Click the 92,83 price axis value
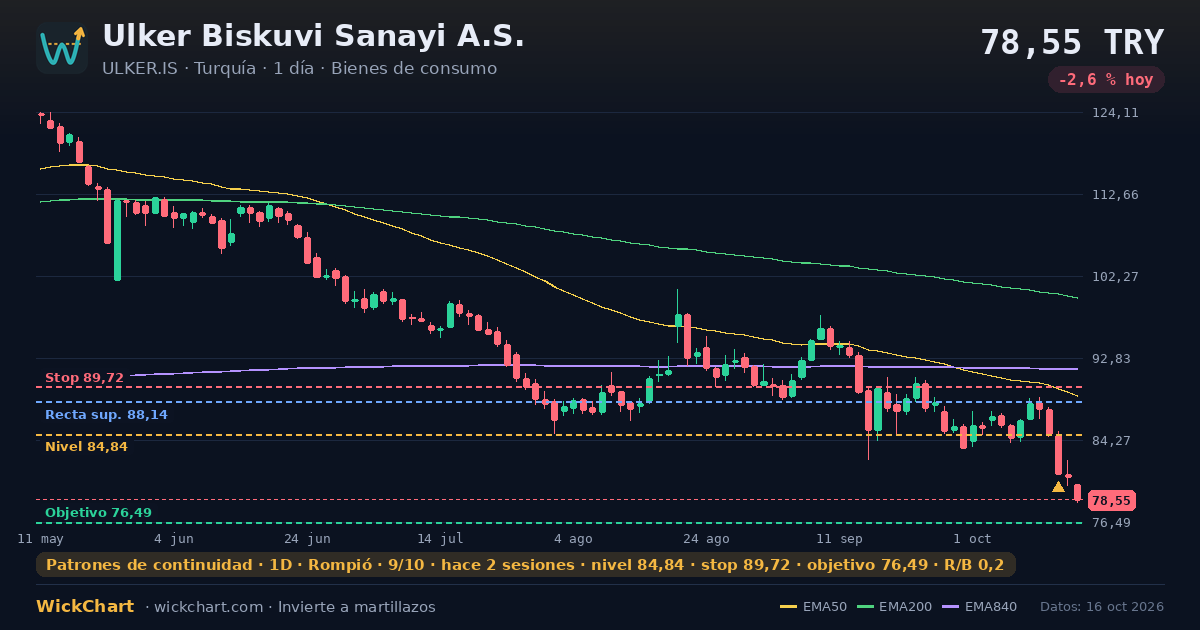Viewport: 1200px width, 630px height. point(1112,359)
